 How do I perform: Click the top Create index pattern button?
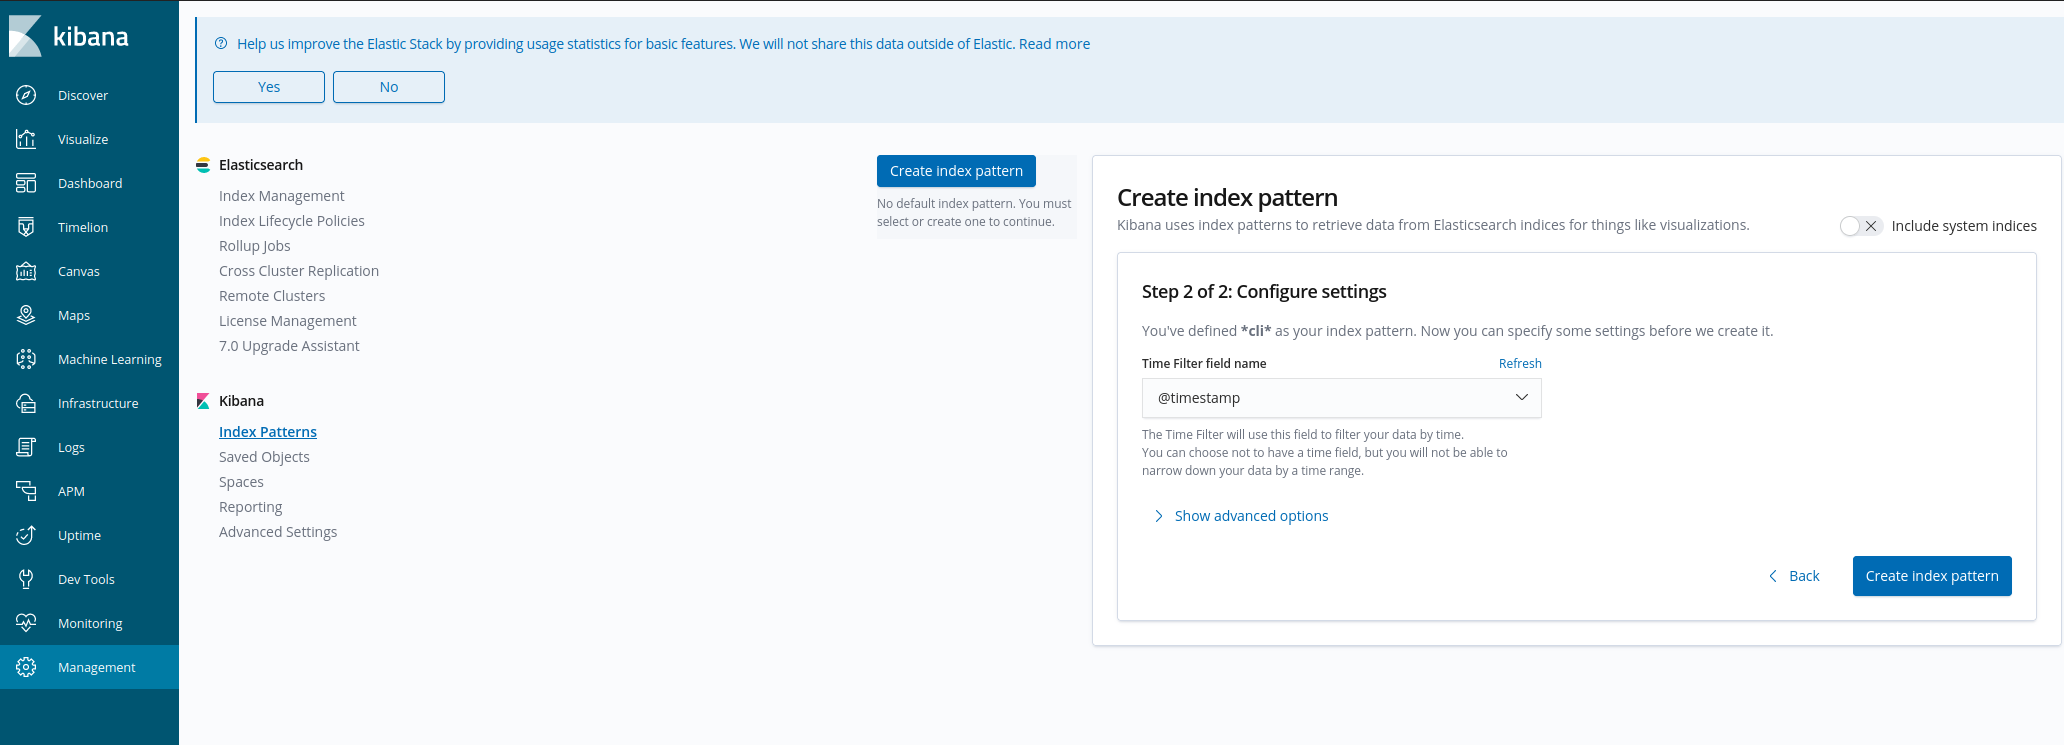pyautogui.click(x=956, y=171)
